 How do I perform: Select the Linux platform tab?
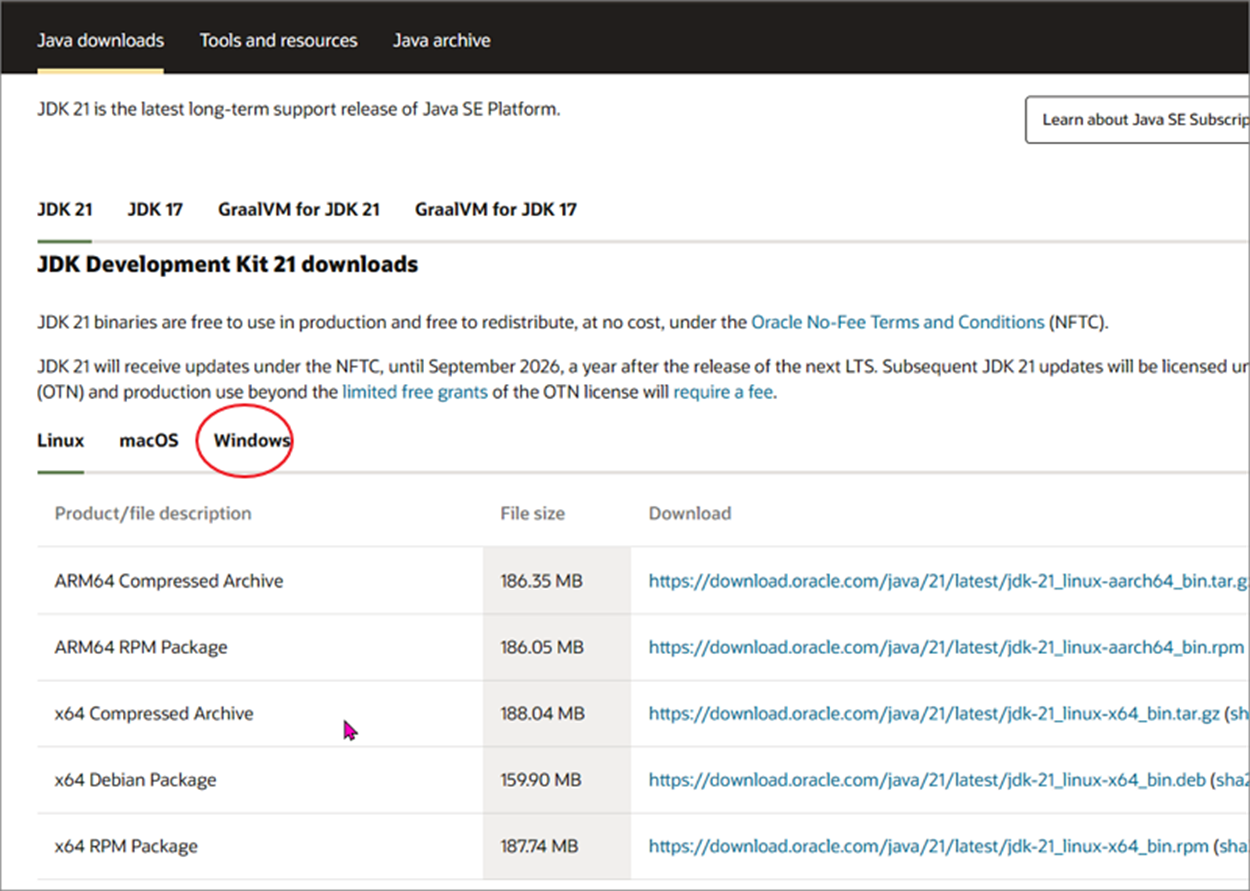click(61, 441)
